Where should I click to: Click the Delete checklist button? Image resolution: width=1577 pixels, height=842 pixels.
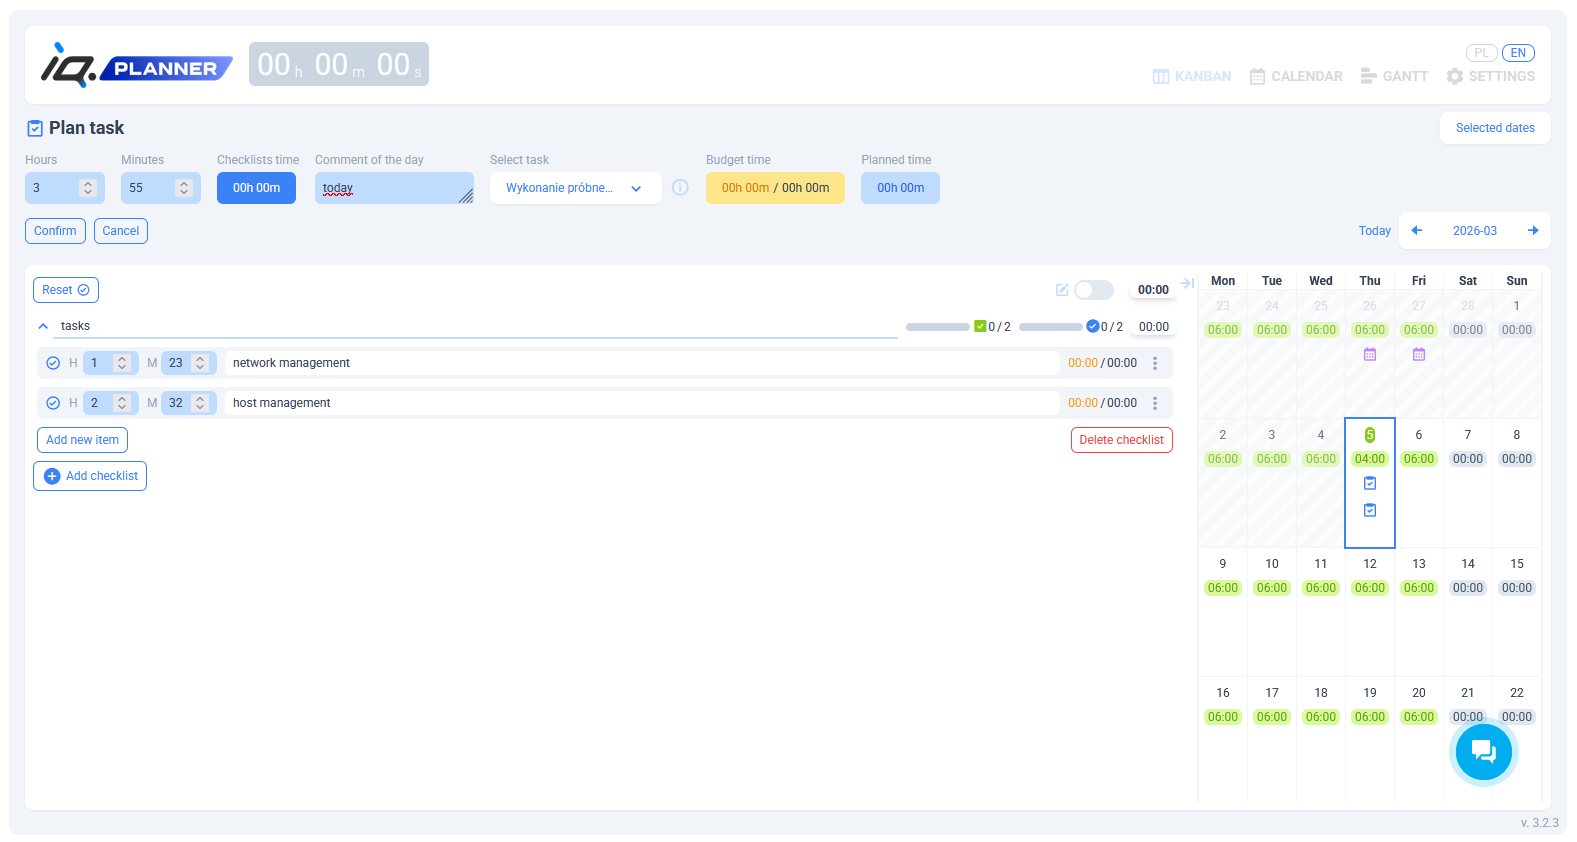tap(1121, 440)
